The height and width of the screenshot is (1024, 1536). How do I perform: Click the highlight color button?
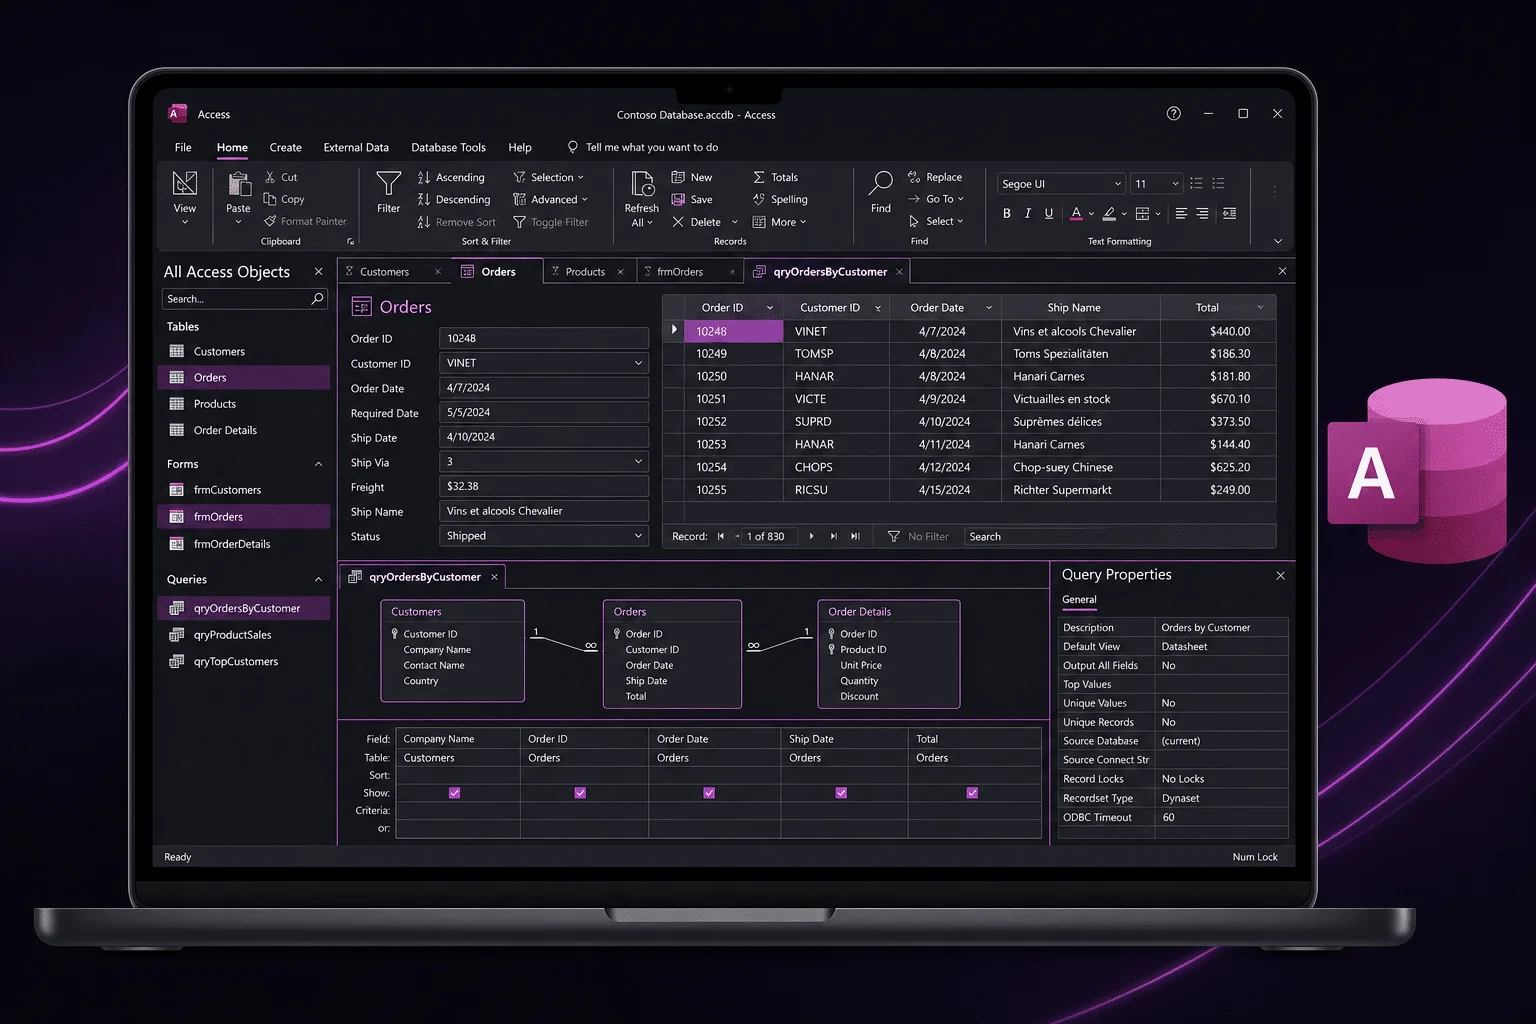1109,213
